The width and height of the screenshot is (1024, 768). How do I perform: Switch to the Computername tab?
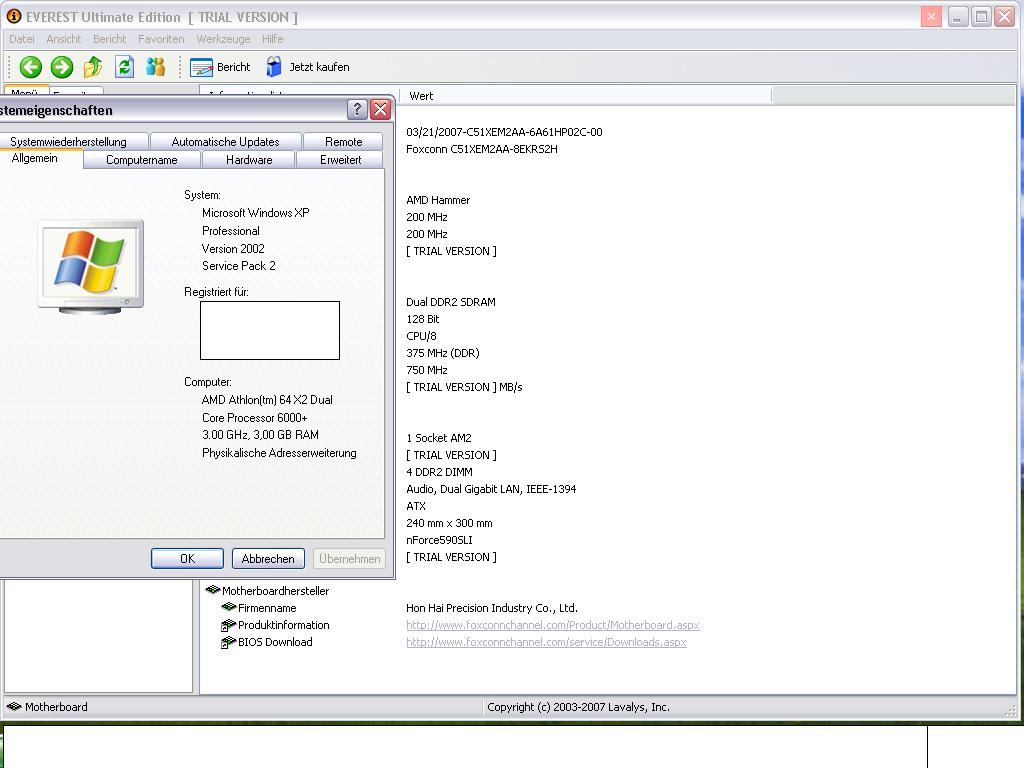tap(142, 160)
